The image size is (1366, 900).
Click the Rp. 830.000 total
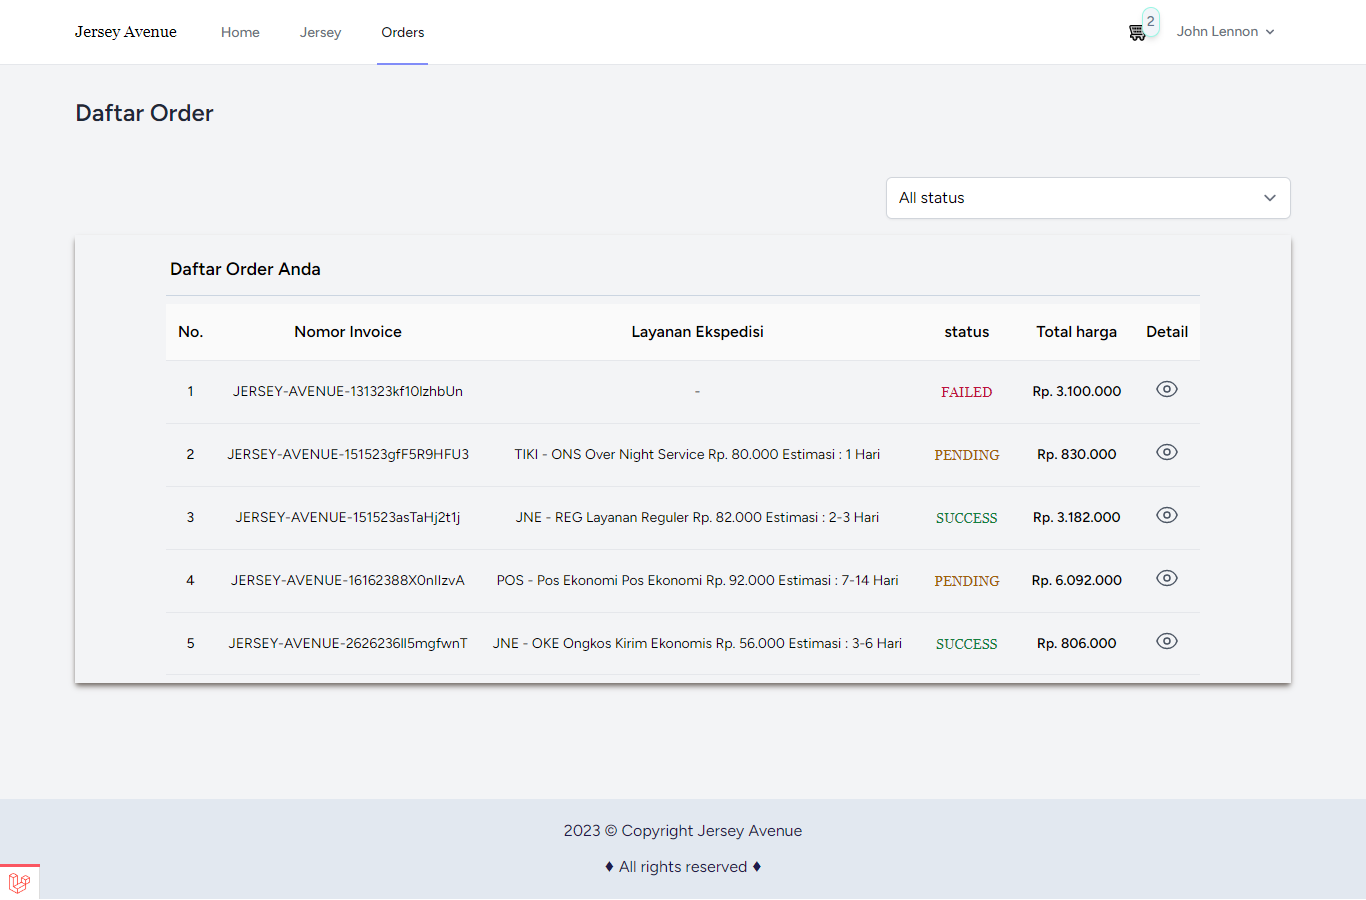[1077, 454]
